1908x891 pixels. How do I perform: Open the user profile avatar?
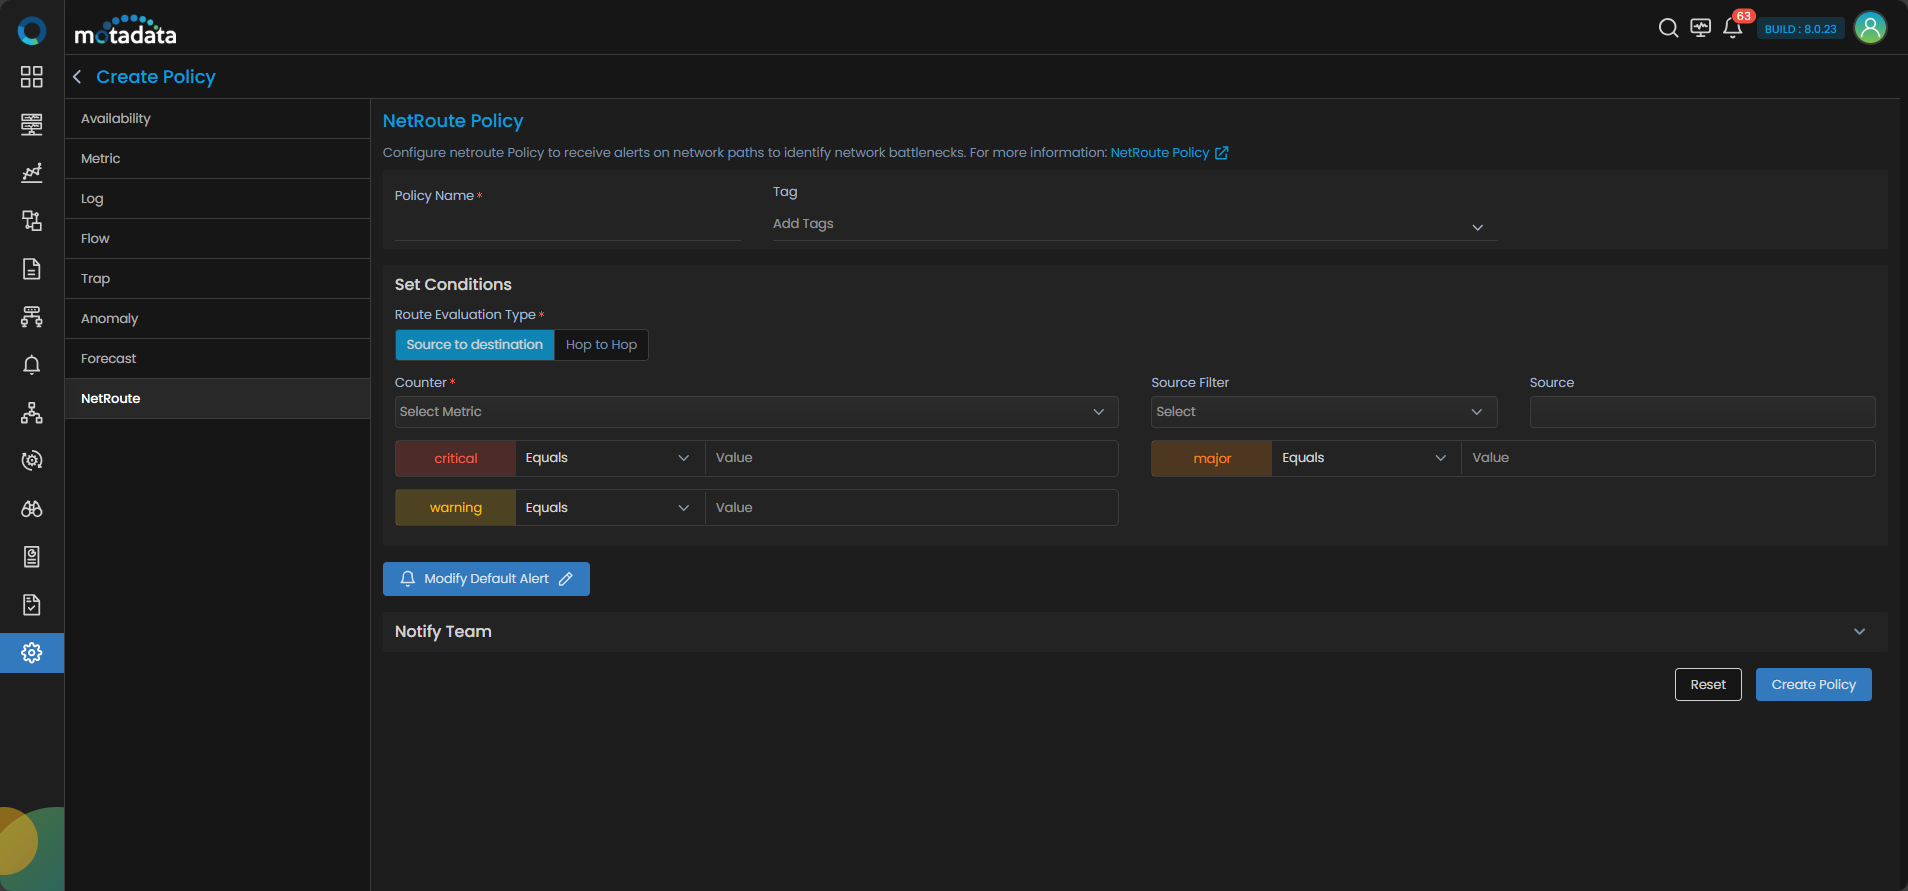[x=1870, y=28]
